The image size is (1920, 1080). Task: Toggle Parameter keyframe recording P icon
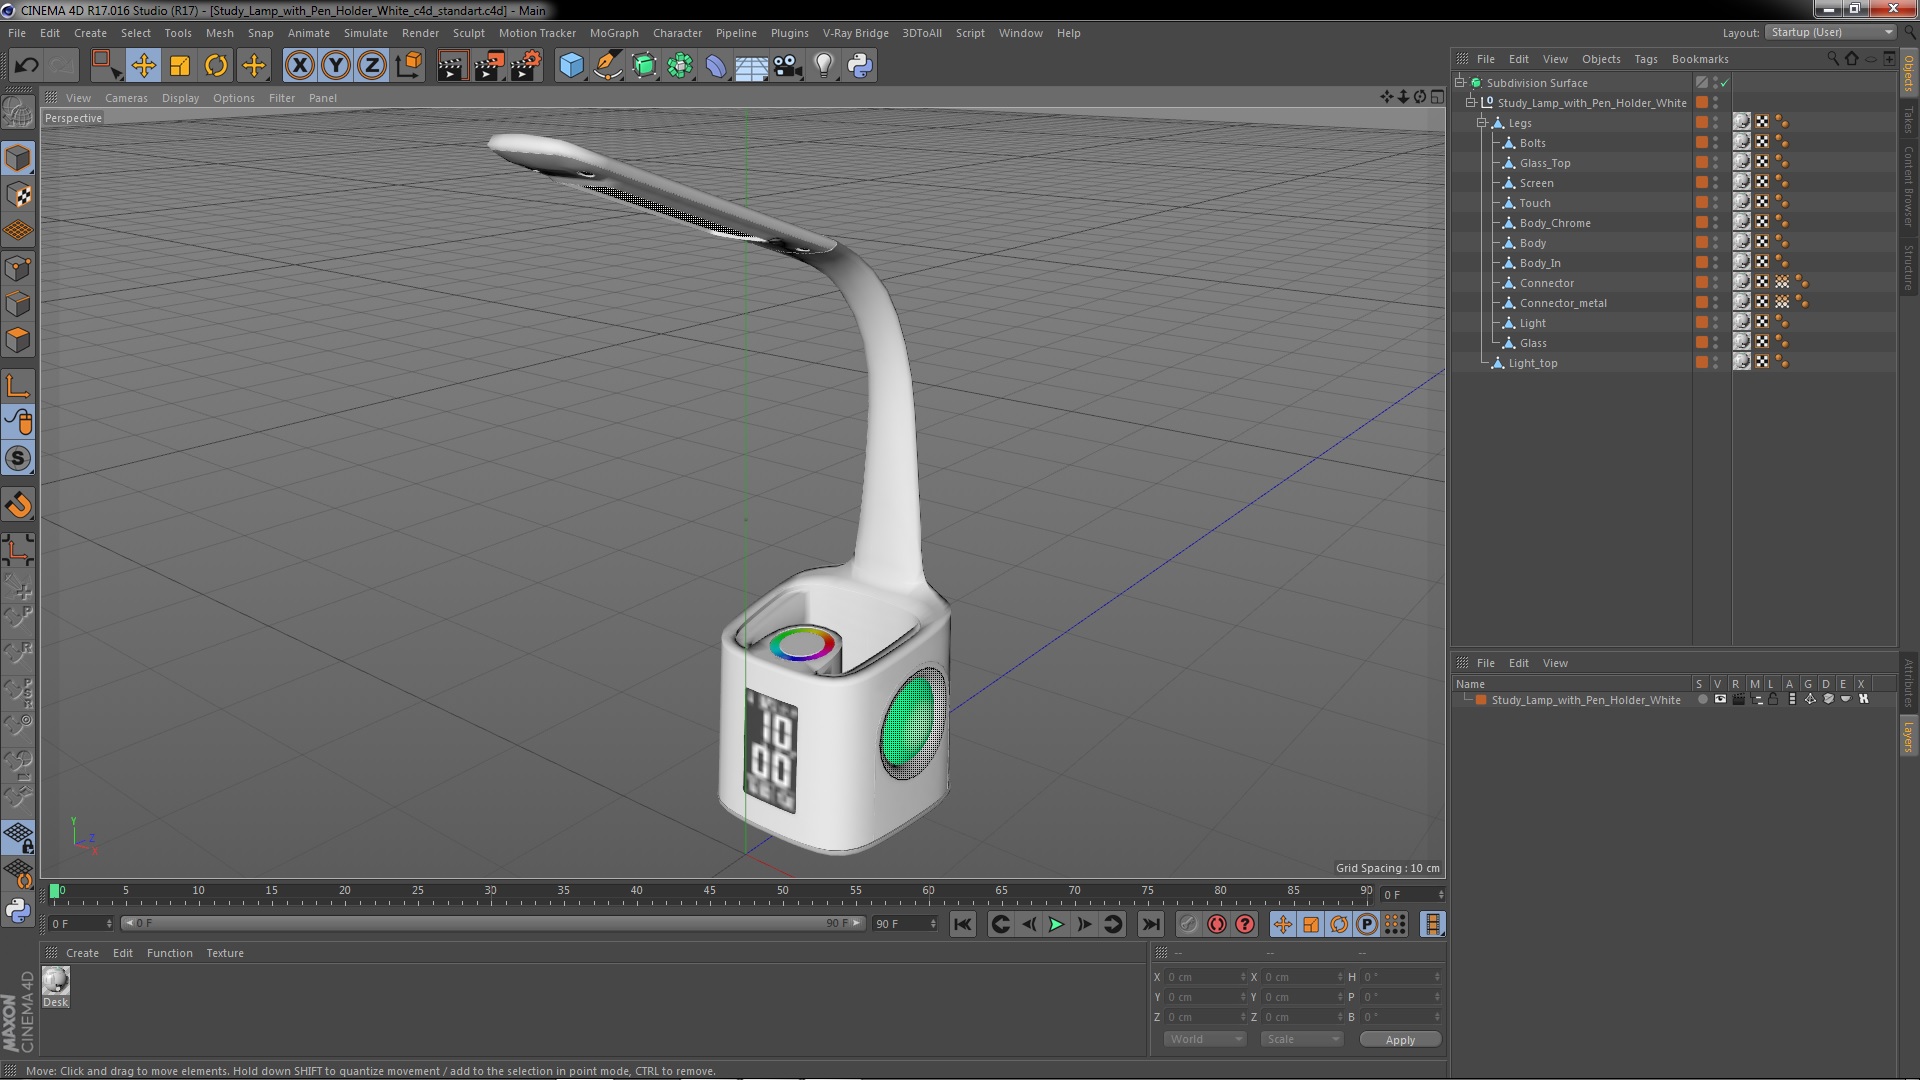1367,925
